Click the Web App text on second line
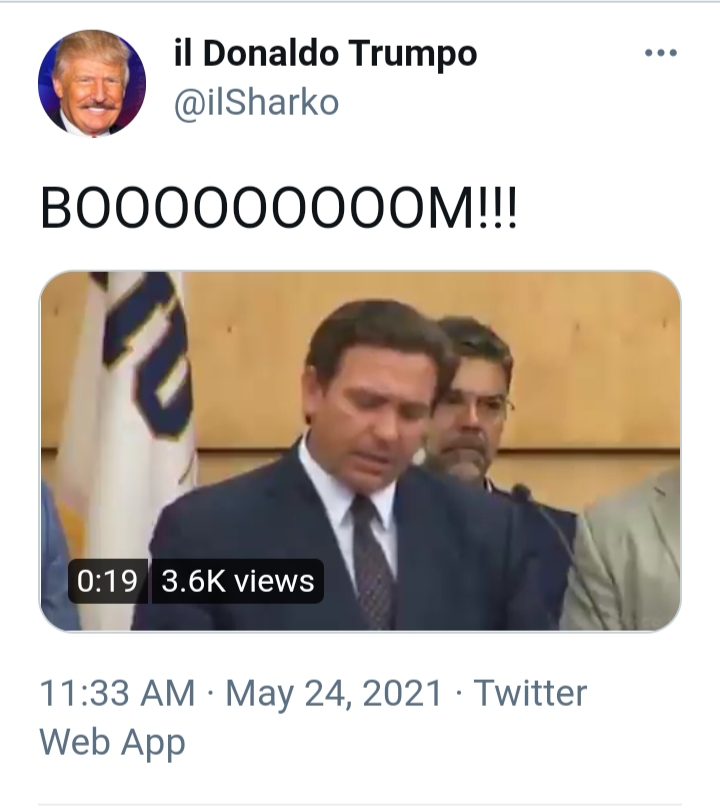 112,742
